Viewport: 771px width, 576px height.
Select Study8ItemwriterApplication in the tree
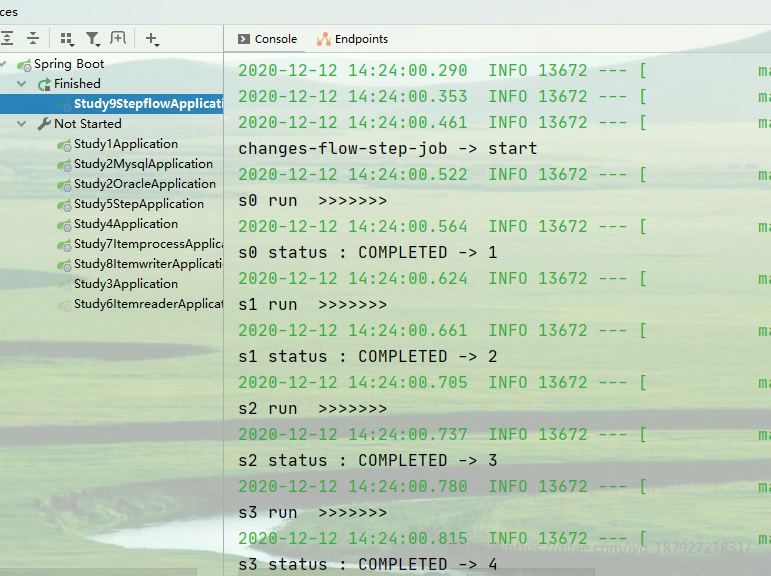point(148,264)
